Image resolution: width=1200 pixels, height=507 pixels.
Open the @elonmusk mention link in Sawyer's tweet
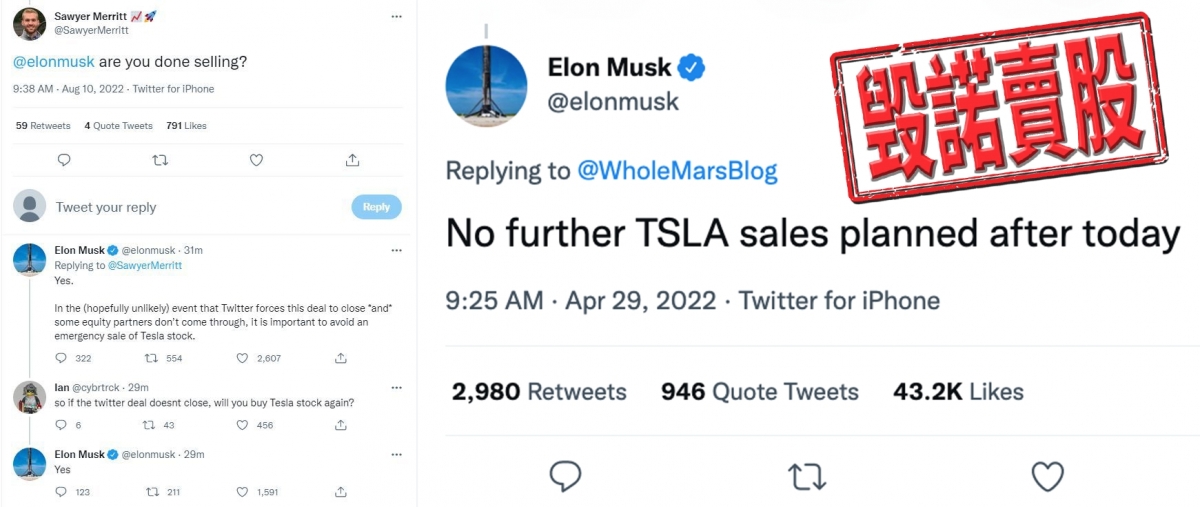point(54,62)
